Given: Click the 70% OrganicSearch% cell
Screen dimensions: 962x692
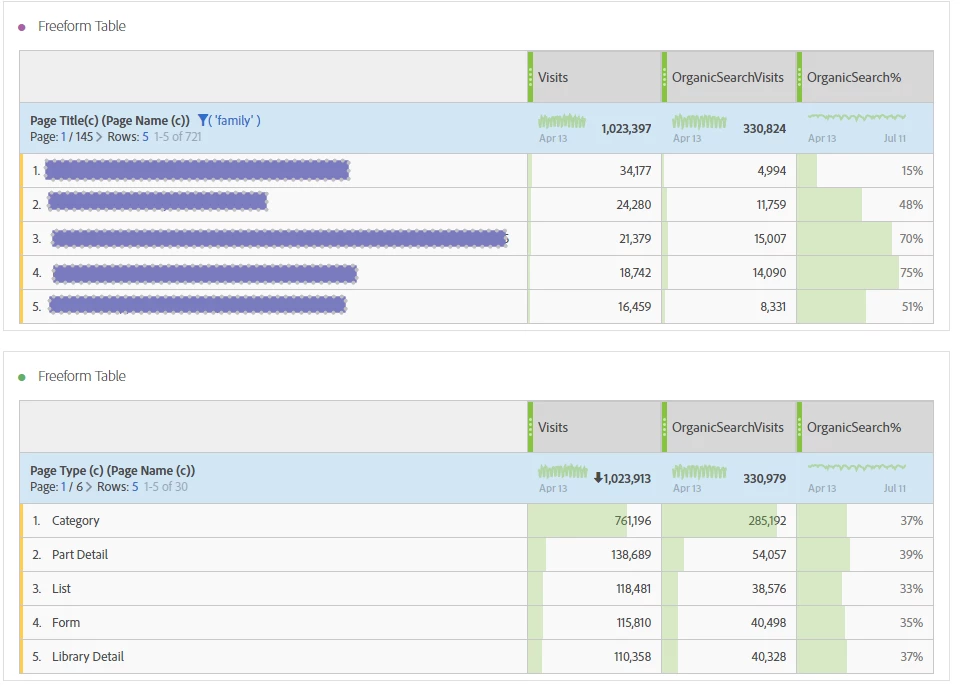Looking at the screenshot, I should [865, 239].
